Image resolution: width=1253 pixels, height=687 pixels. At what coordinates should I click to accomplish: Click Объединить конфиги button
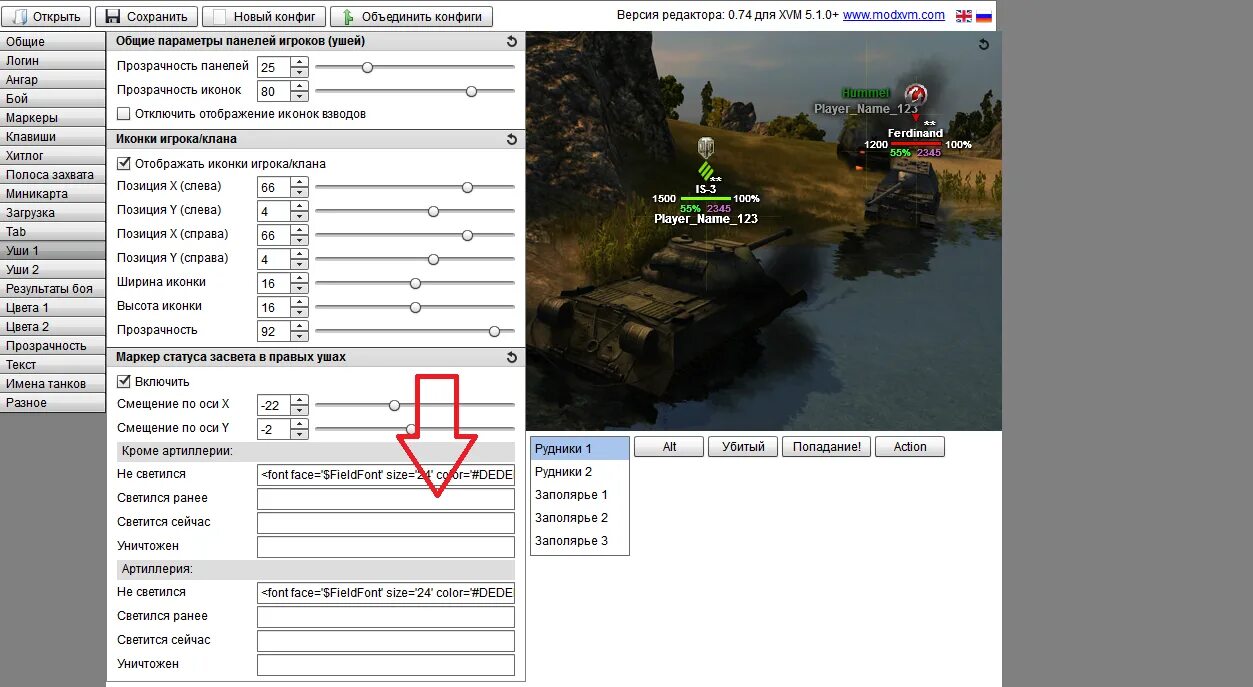click(412, 17)
